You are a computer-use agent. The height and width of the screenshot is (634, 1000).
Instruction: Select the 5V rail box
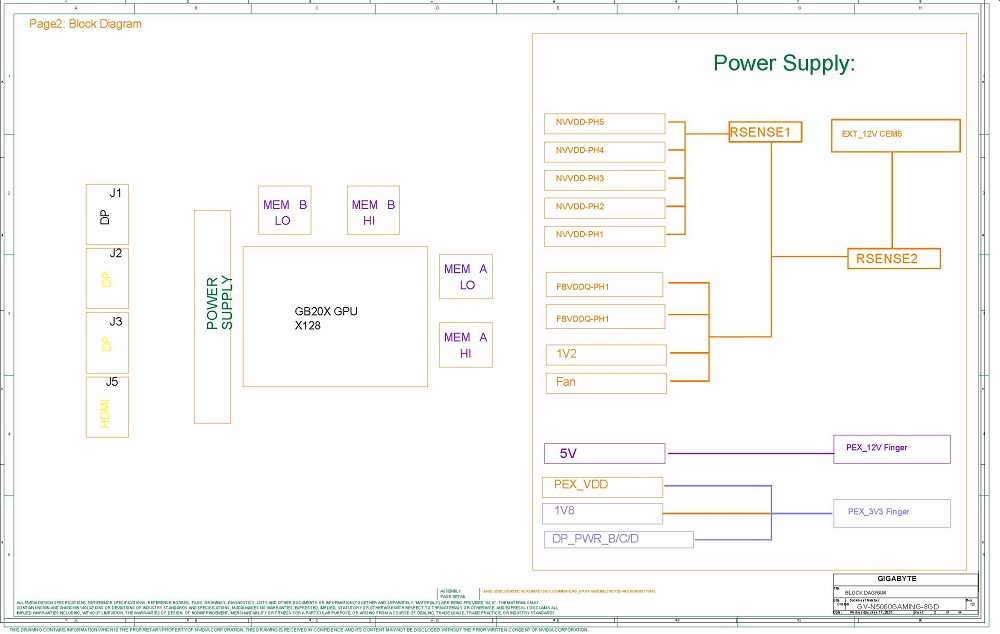604,453
